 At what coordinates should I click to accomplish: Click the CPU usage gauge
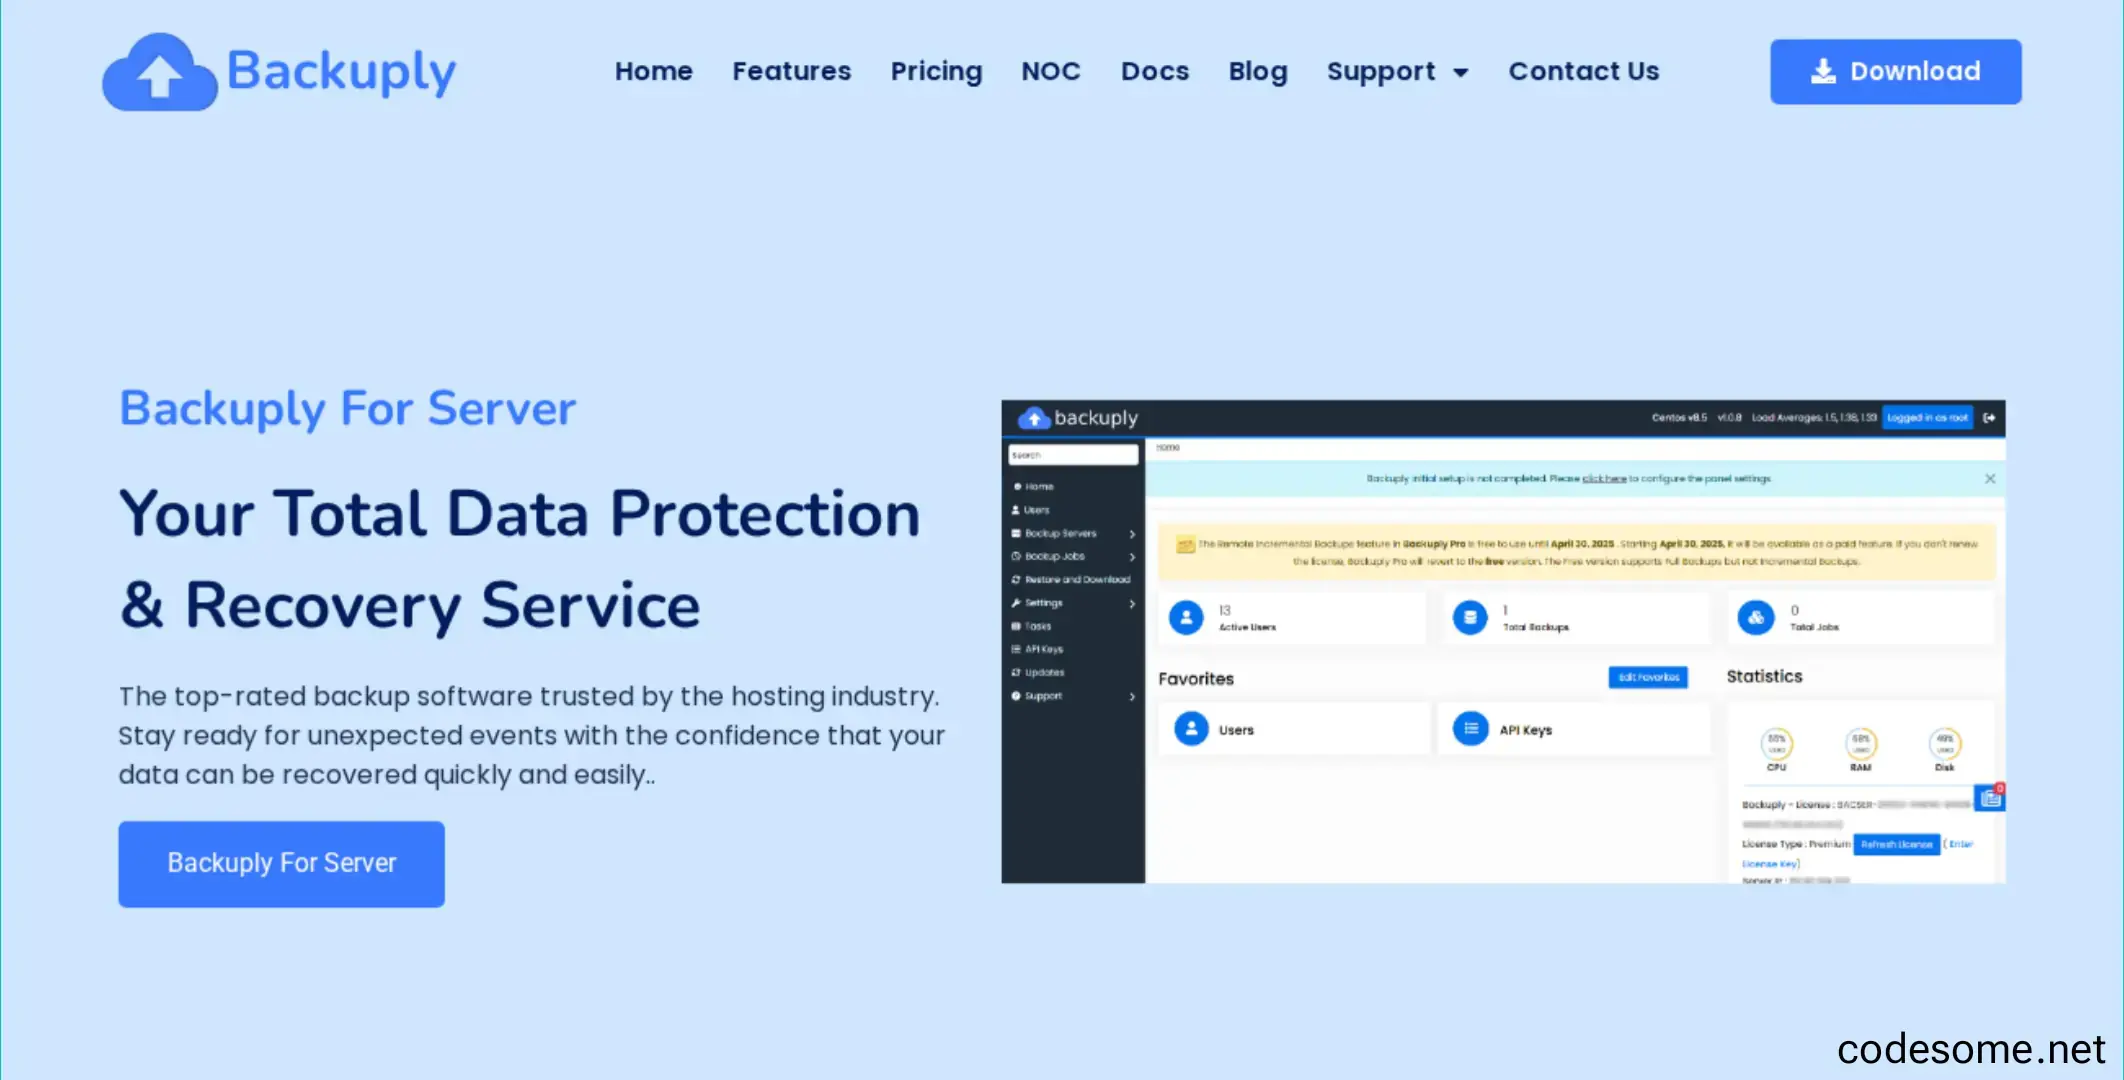[x=1776, y=745]
